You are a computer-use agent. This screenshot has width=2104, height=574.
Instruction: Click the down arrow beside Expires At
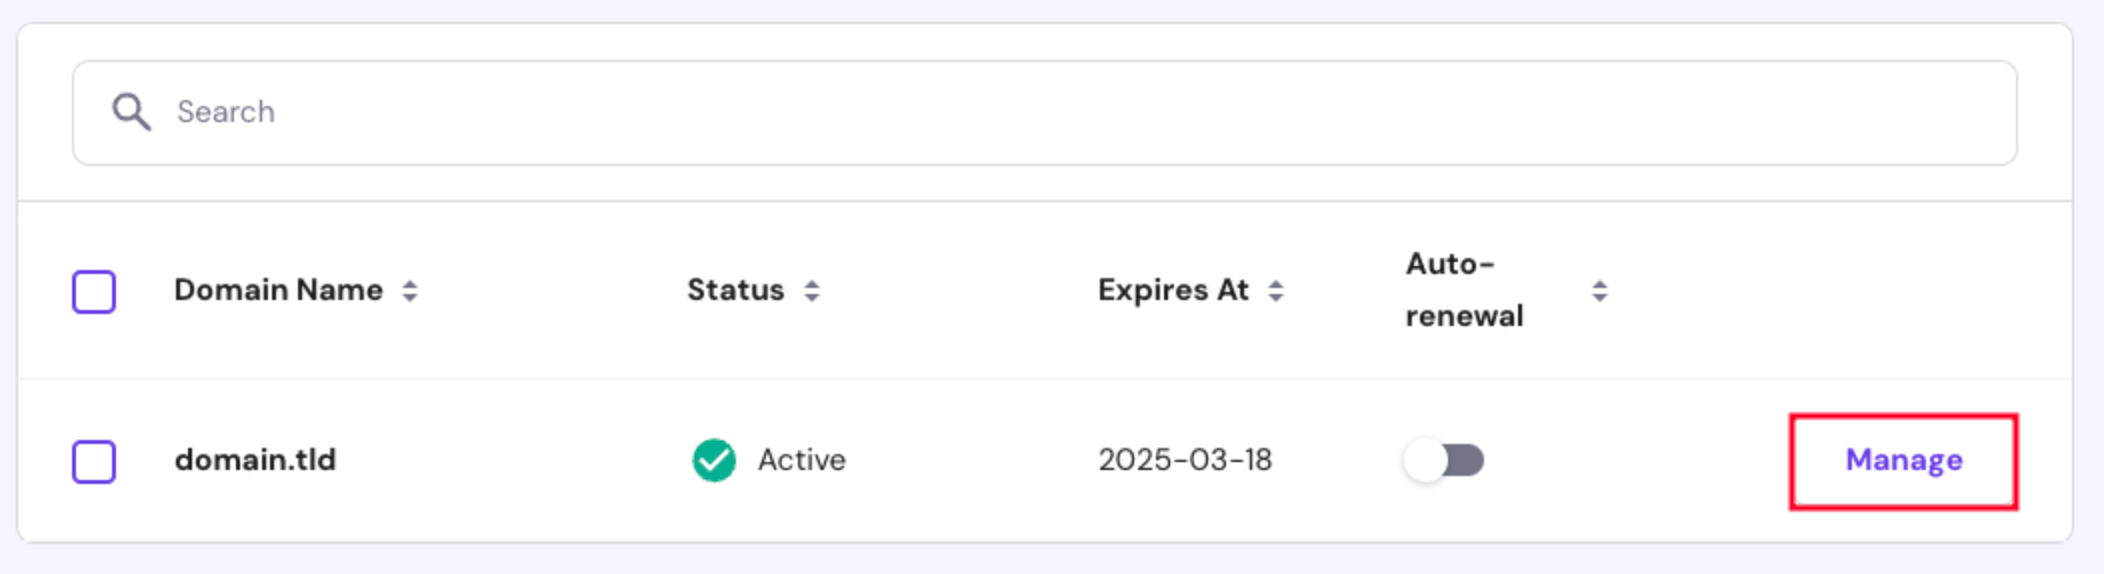point(1276,298)
